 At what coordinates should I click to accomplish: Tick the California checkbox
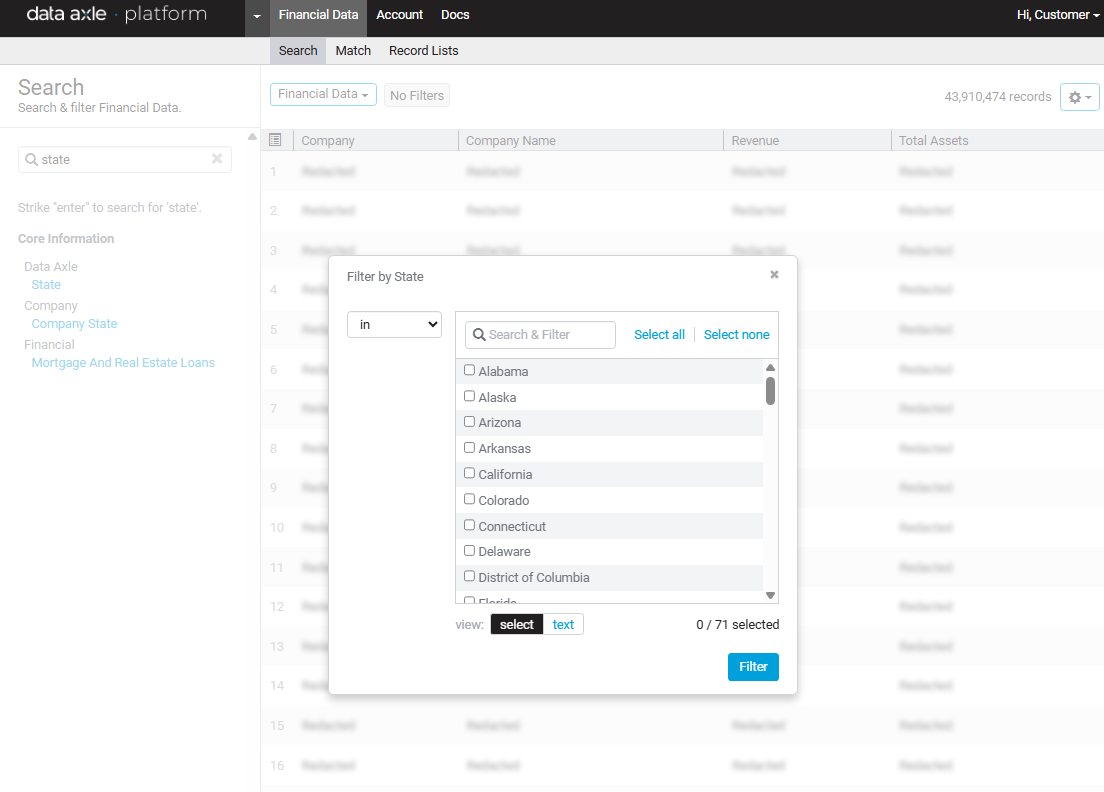coord(470,473)
